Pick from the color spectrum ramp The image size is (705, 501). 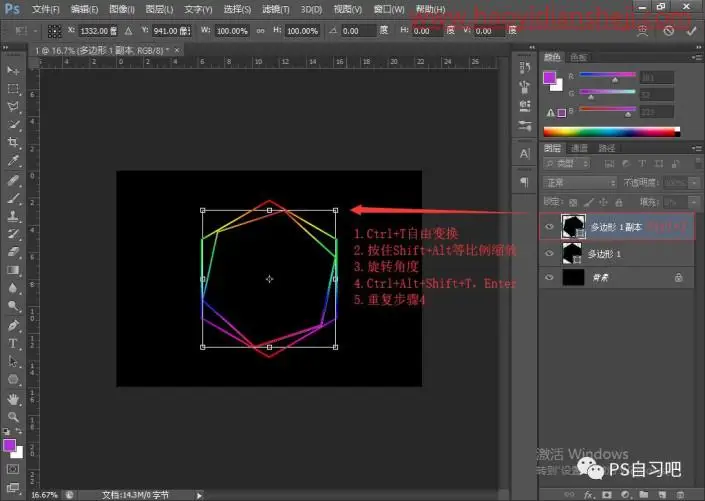click(x=611, y=132)
